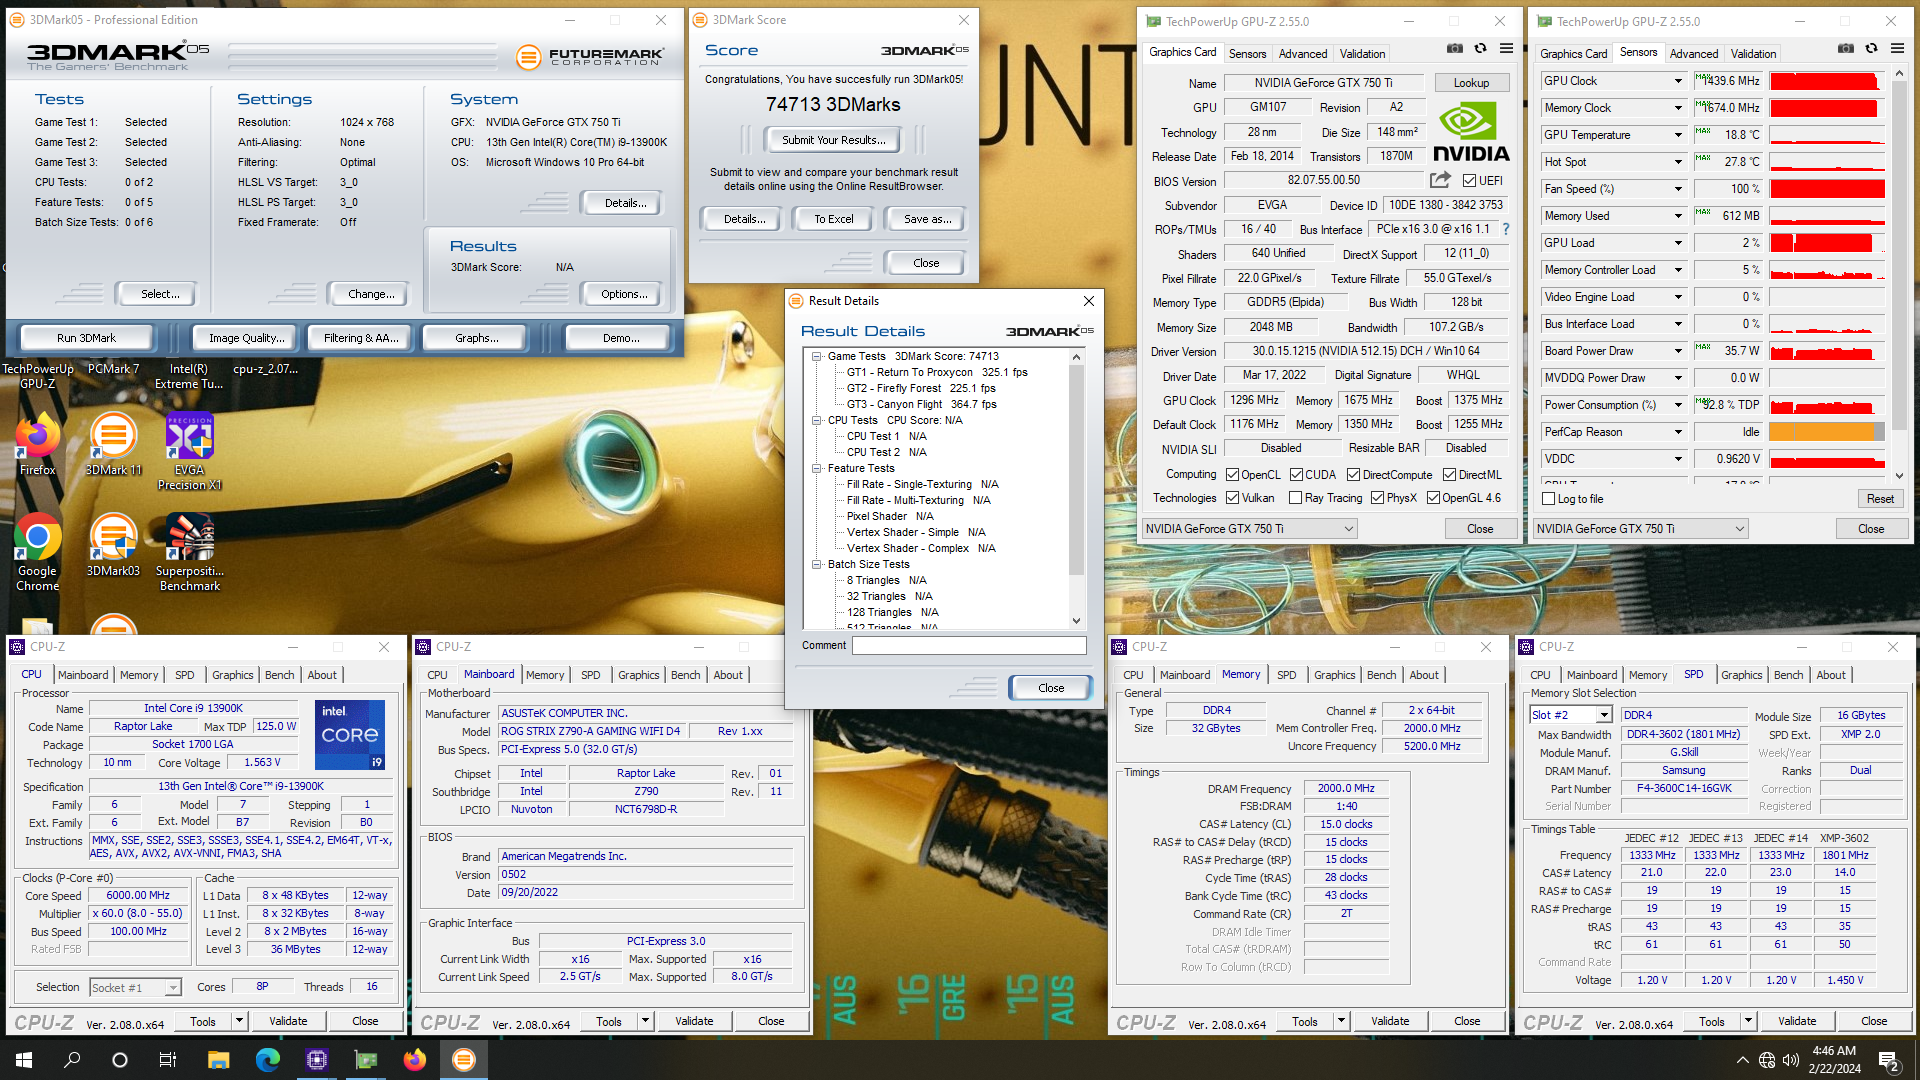This screenshot has height=1080, width=1920.
Task: Select the 3DMark03 desktop shortcut
Action: 113,545
